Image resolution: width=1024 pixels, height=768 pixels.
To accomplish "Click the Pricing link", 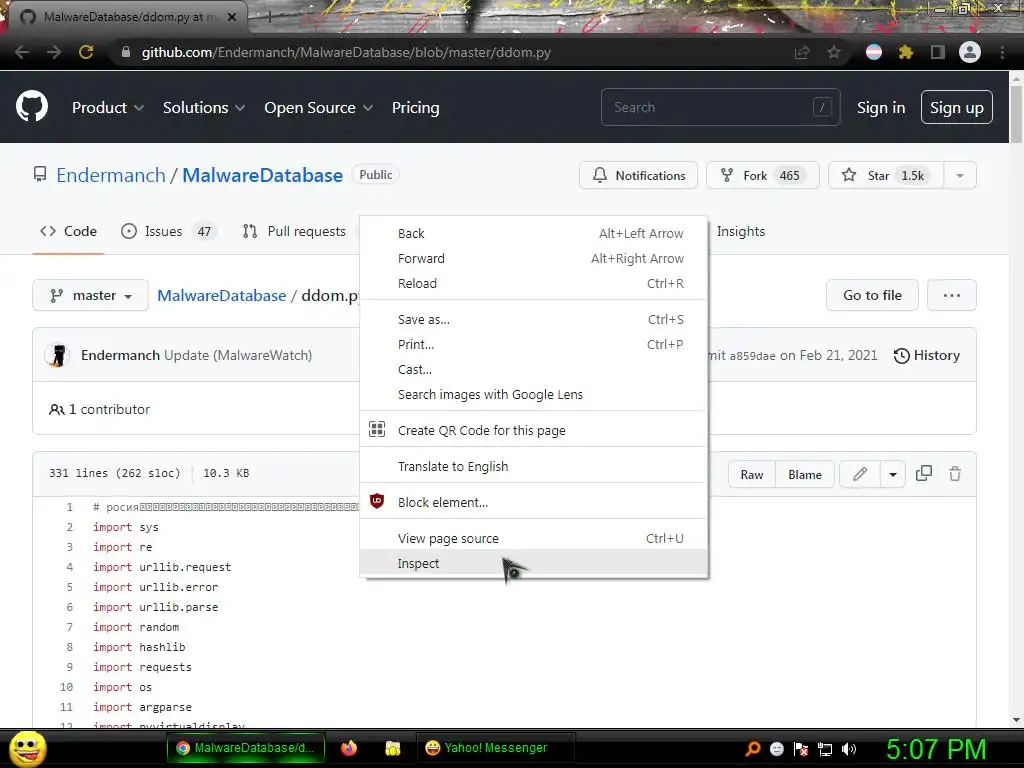I will tap(415, 108).
